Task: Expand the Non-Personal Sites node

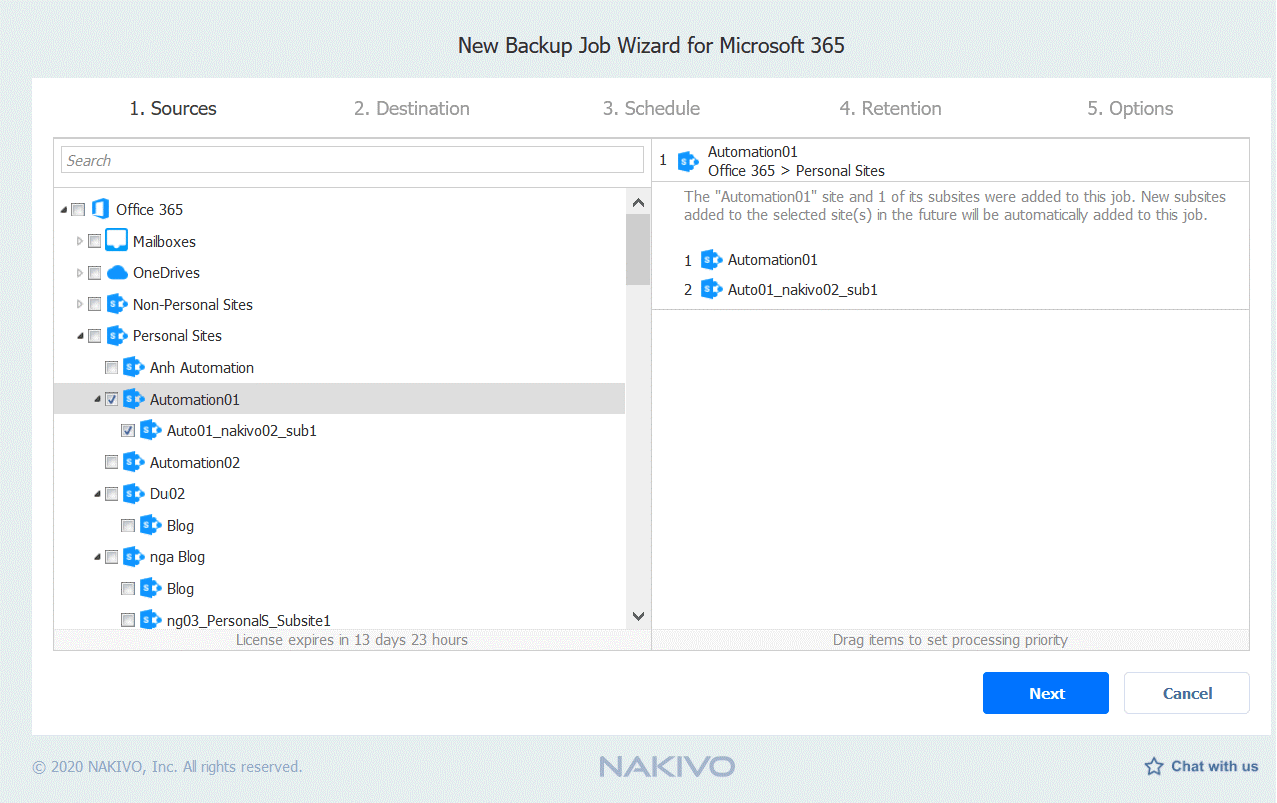Action: tap(81, 304)
